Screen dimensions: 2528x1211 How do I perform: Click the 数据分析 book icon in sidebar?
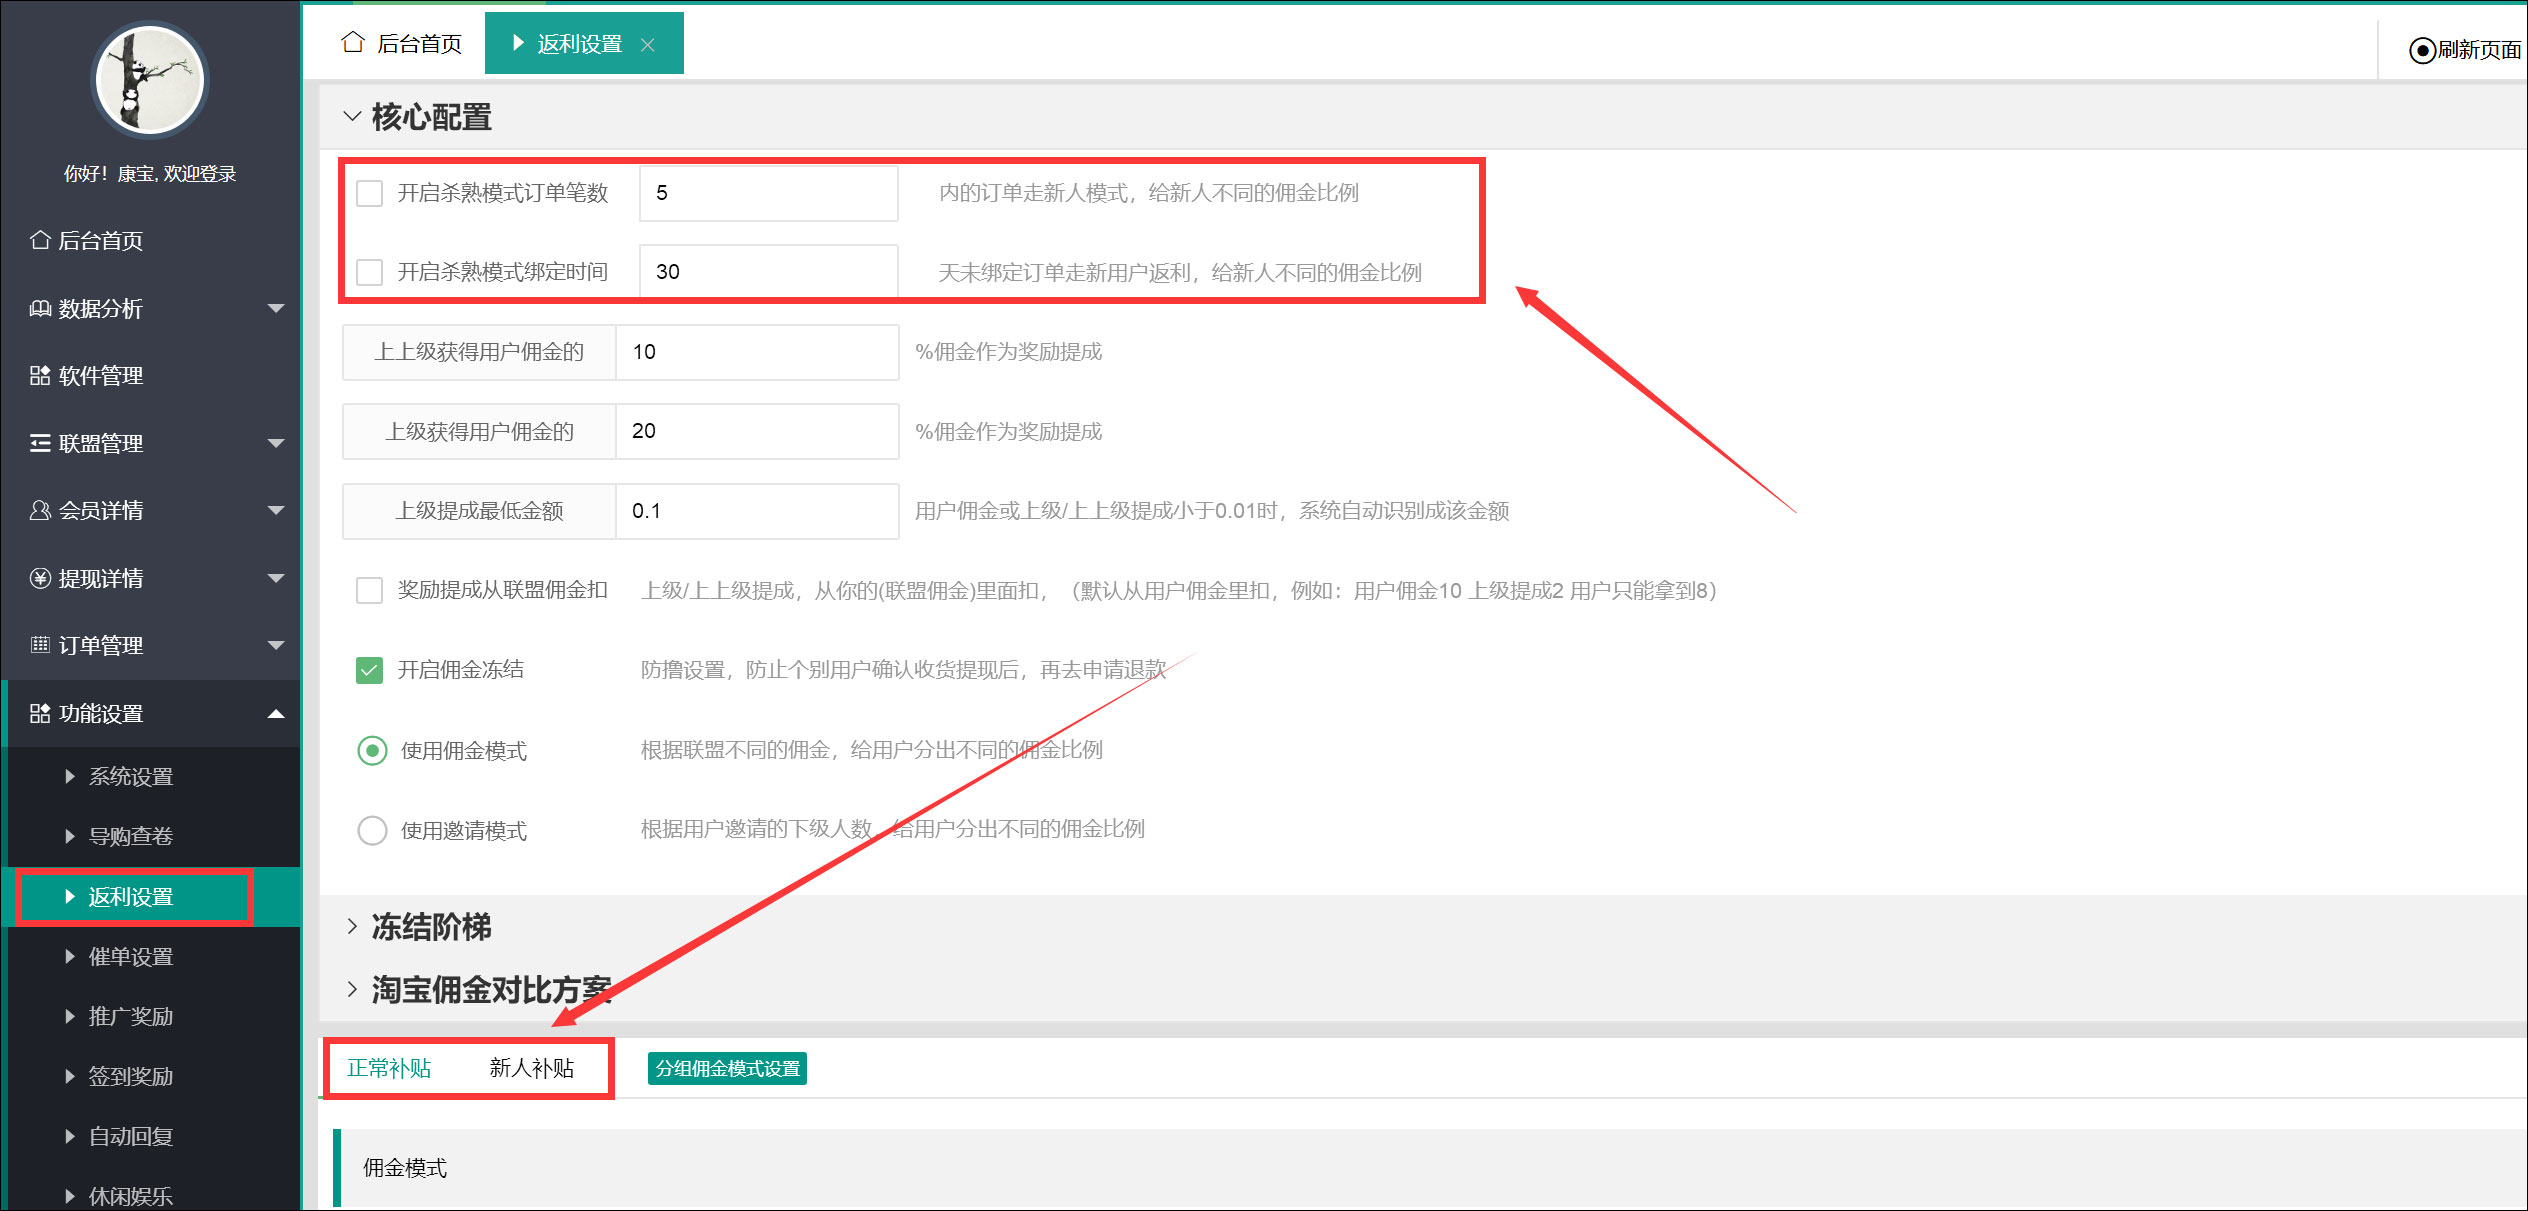click(x=40, y=308)
